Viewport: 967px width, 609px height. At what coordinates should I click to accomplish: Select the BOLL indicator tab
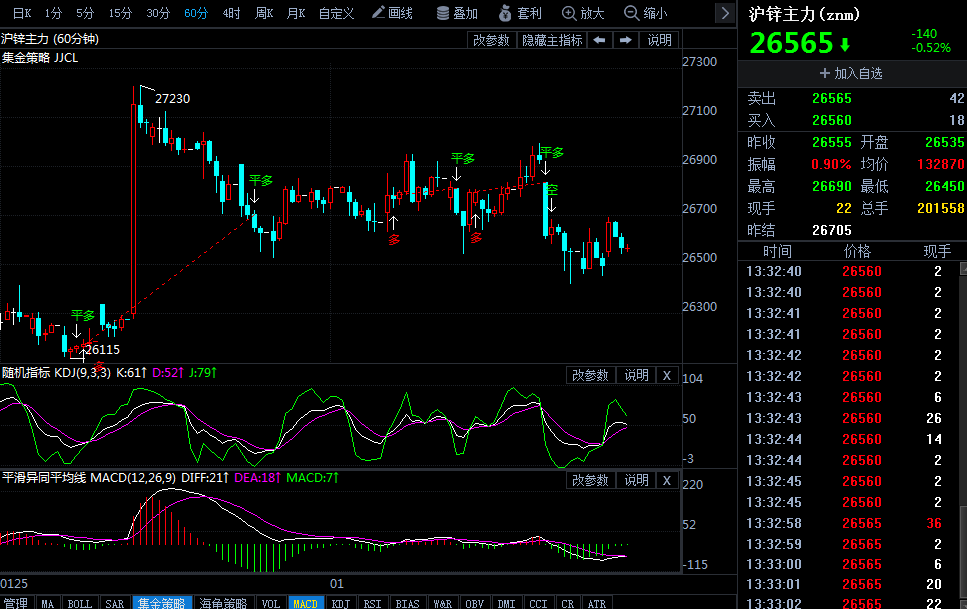79,603
